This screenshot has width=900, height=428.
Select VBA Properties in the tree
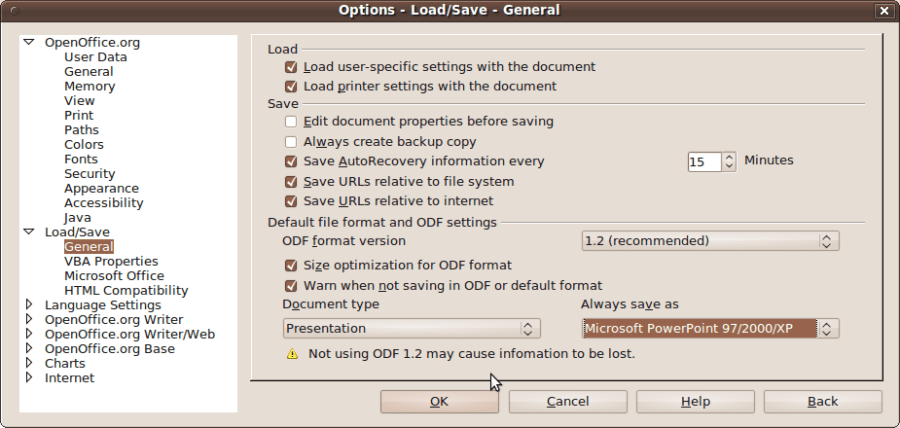(111, 262)
